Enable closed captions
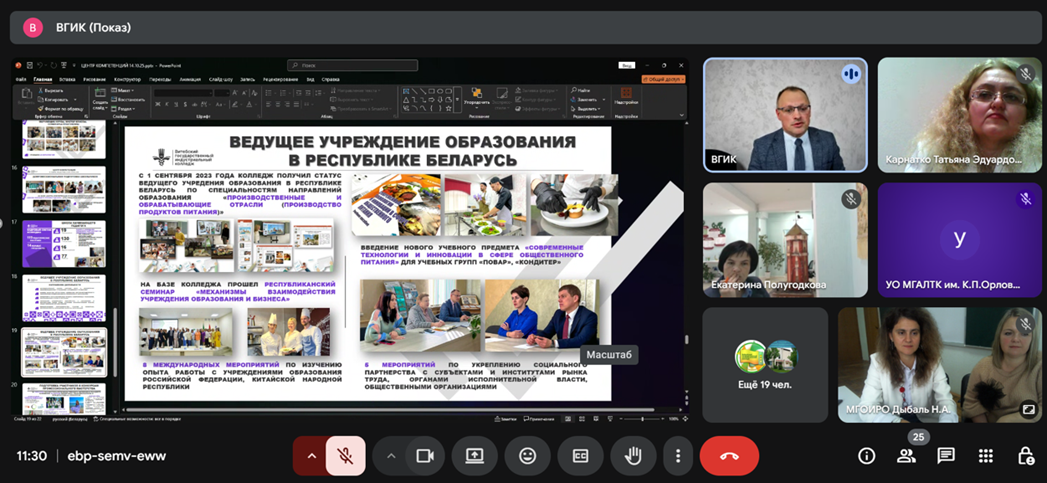The image size is (1047, 483). pos(580,456)
